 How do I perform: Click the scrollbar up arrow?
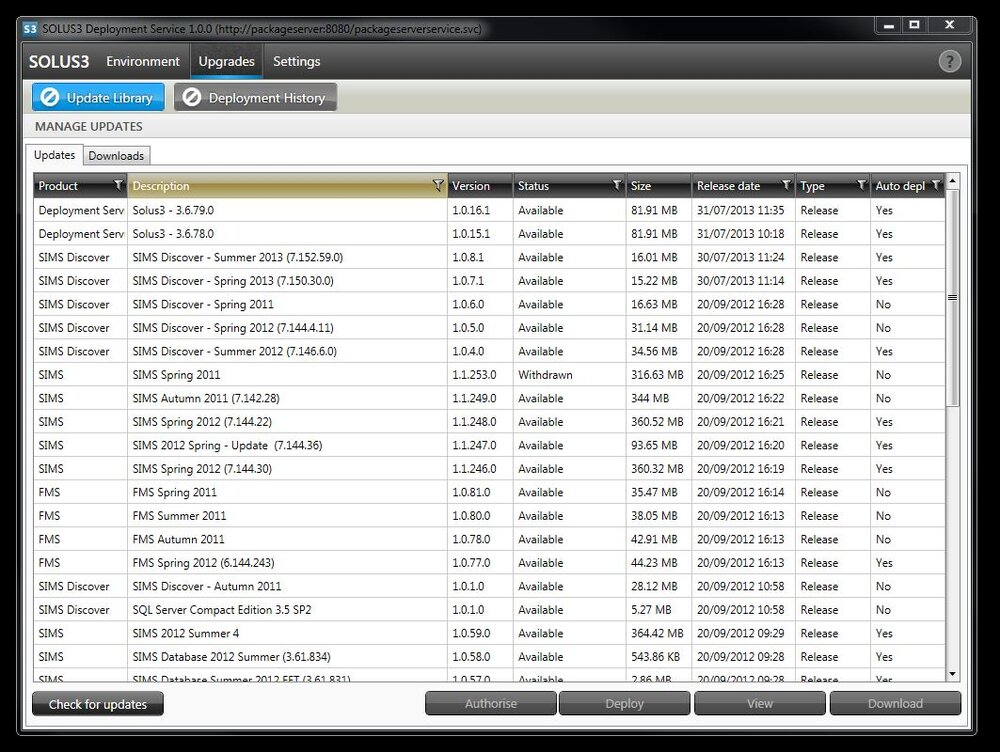(x=952, y=181)
